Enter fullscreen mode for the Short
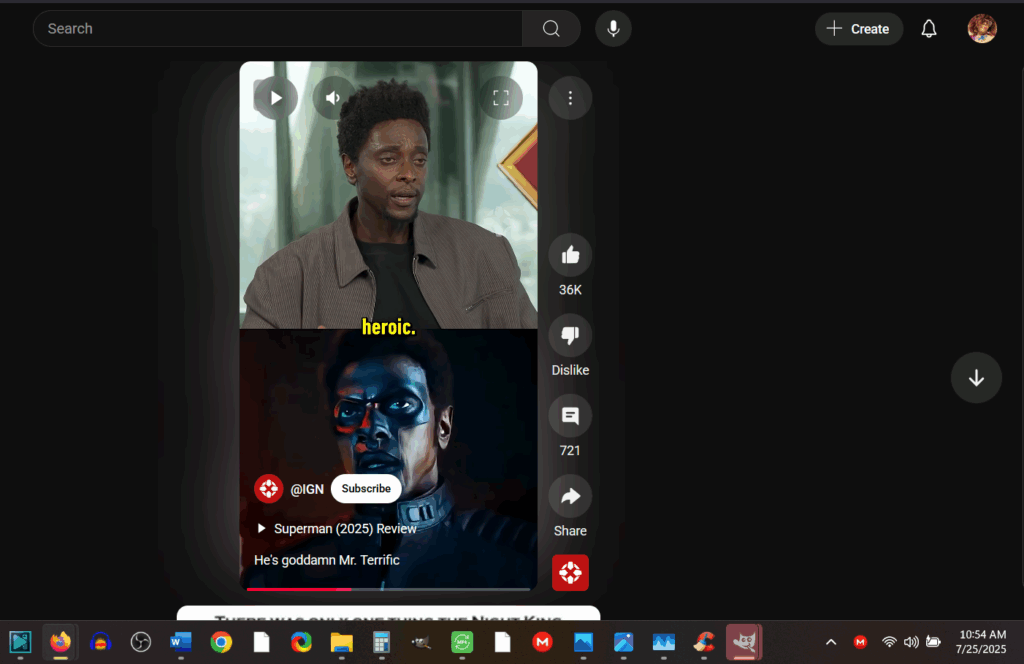The height and width of the screenshot is (664, 1024). [501, 98]
